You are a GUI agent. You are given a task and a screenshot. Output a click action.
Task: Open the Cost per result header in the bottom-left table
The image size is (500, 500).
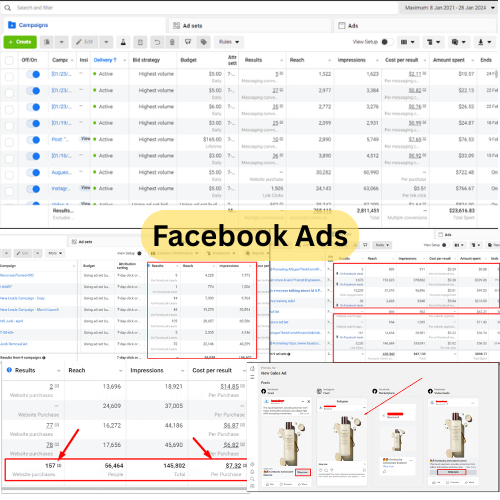pos(212,370)
